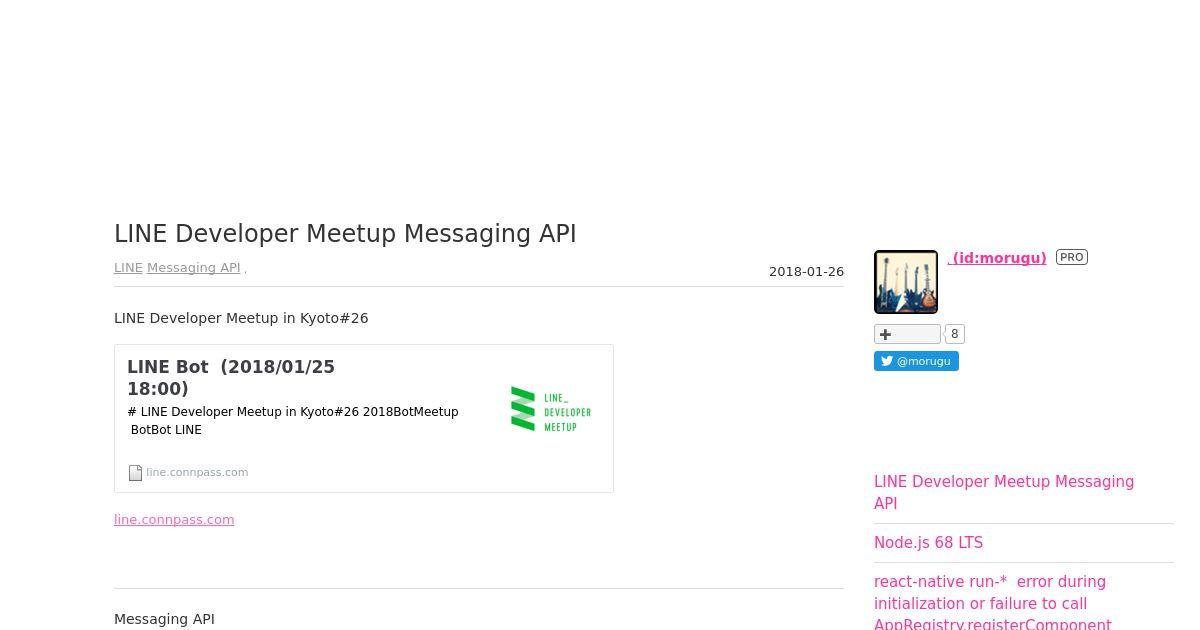
Task: Open the 2018-01-26 date link
Action: (806, 272)
